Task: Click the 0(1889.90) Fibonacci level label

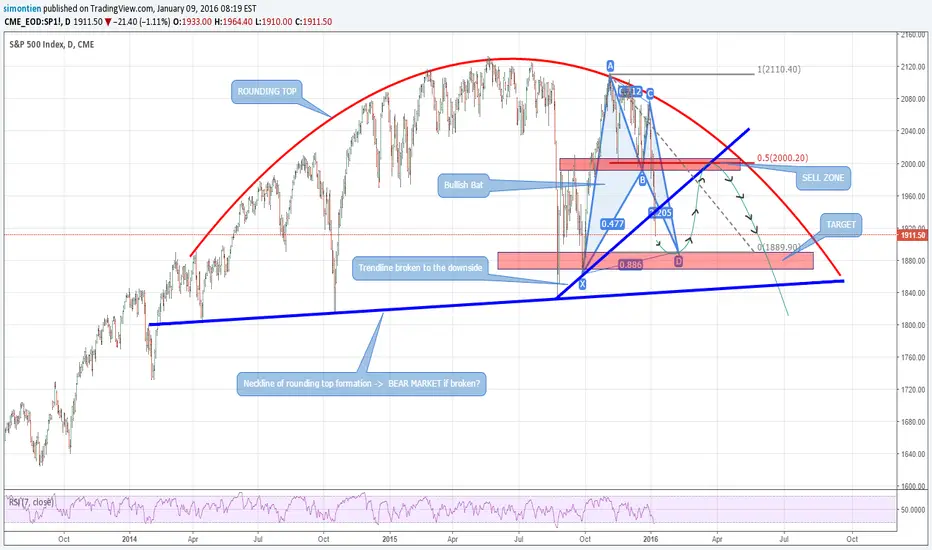Action: click(779, 247)
